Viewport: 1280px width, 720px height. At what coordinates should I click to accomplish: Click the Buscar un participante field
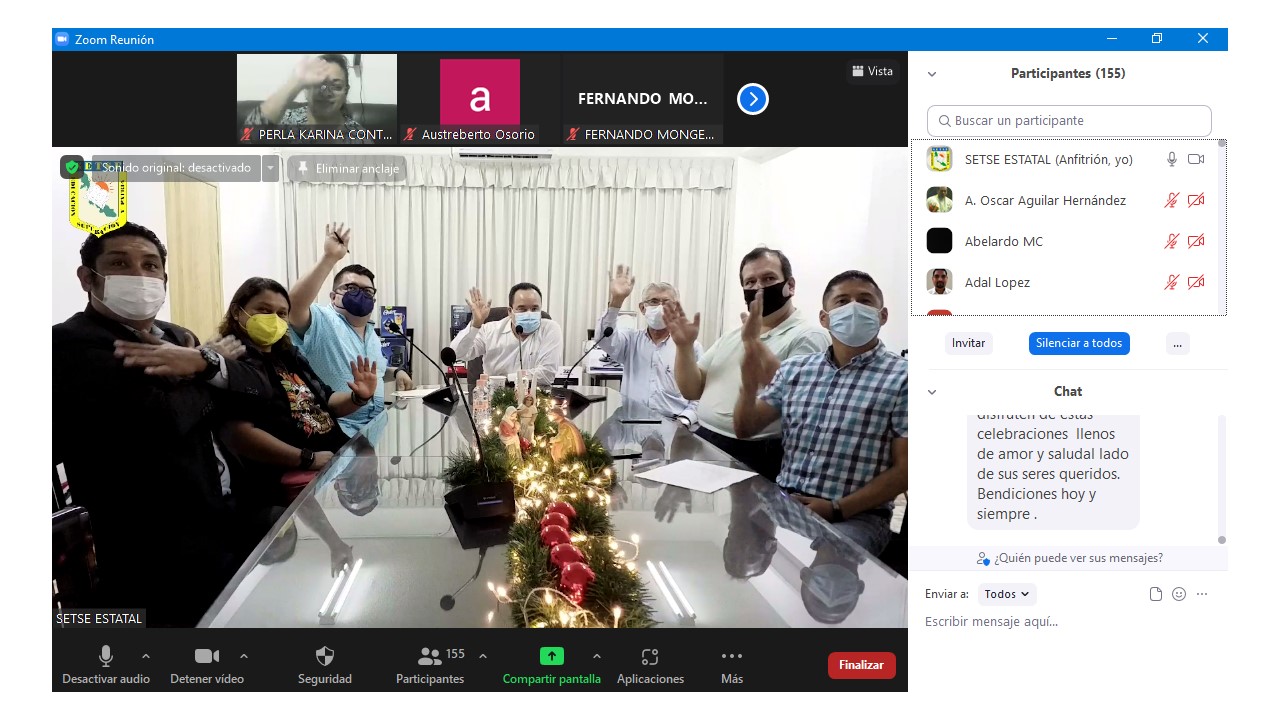click(1069, 121)
